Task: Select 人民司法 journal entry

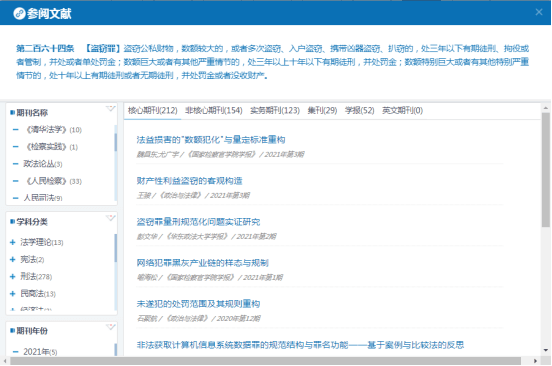Action: 43,198
